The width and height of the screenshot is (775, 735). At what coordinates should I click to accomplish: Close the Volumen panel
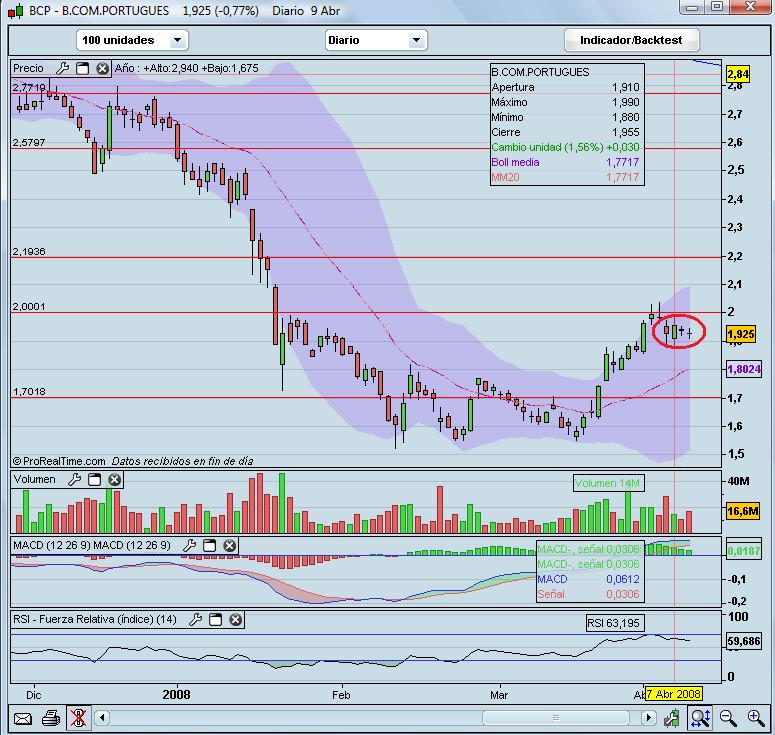click(x=114, y=479)
